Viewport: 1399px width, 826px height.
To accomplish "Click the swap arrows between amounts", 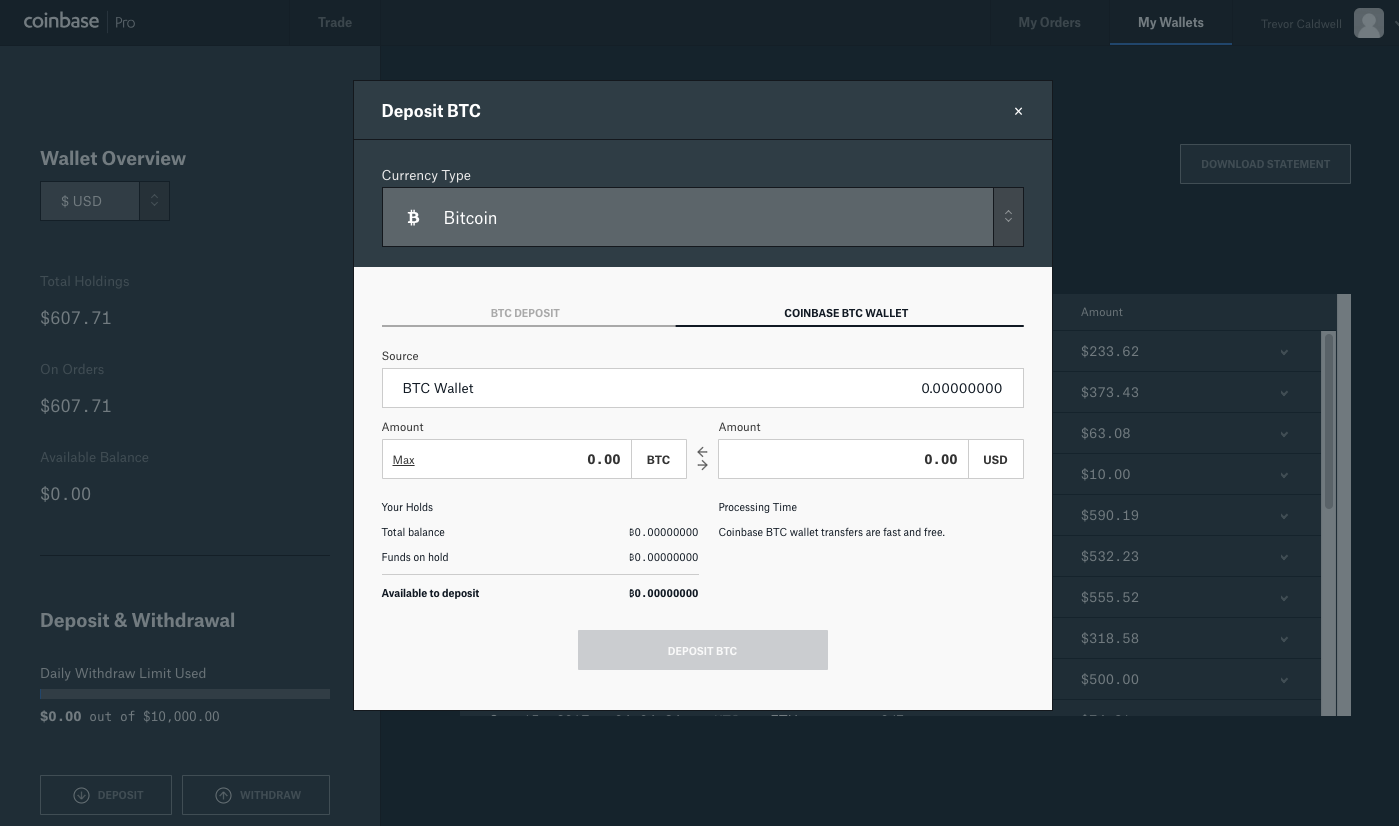I will (x=702, y=459).
